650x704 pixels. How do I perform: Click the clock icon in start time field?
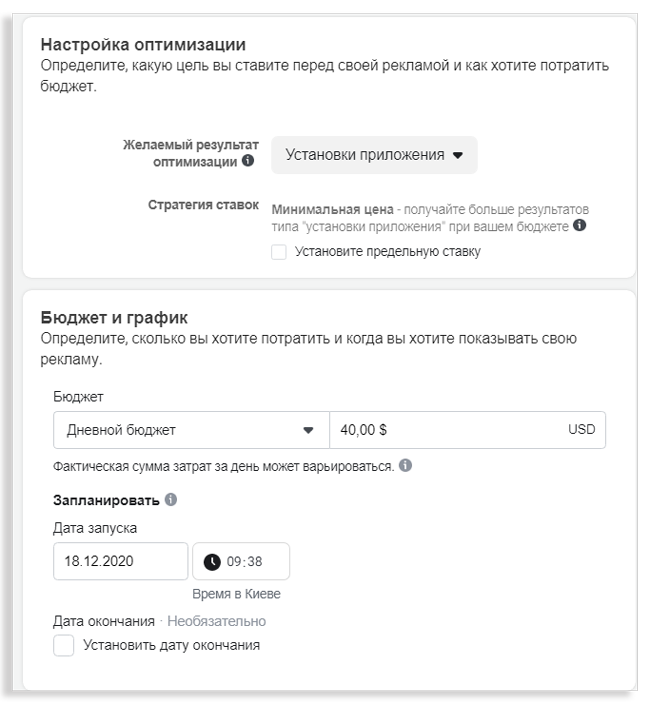click(212, 562)
